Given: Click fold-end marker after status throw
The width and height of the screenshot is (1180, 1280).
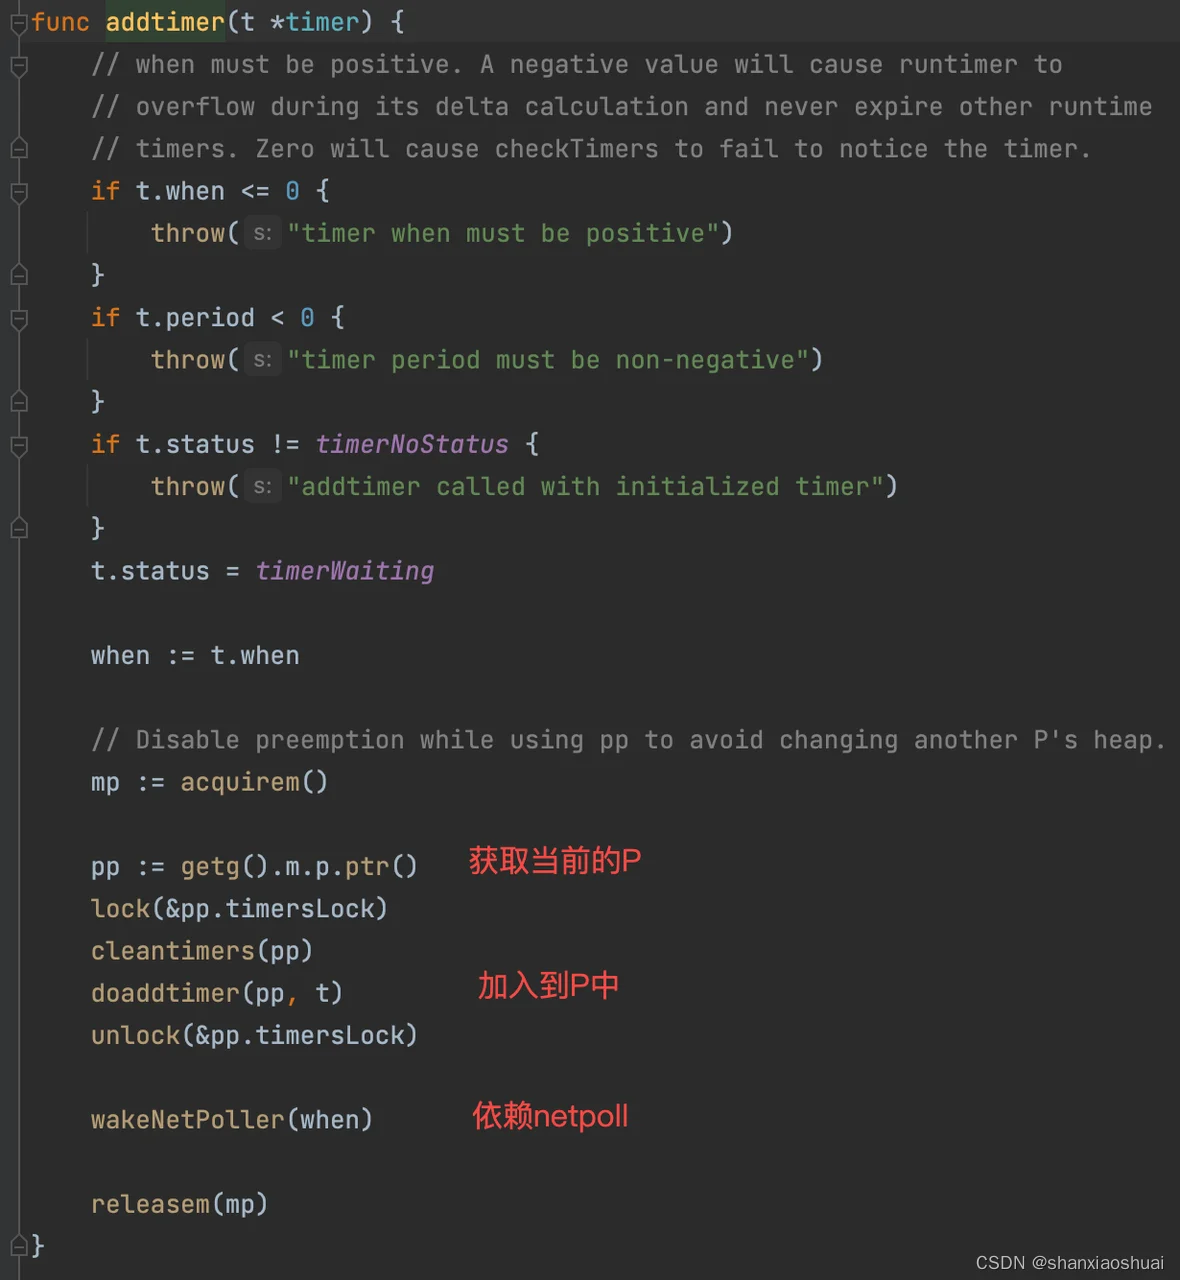Looking at the screenshot, I should (18, 528).
